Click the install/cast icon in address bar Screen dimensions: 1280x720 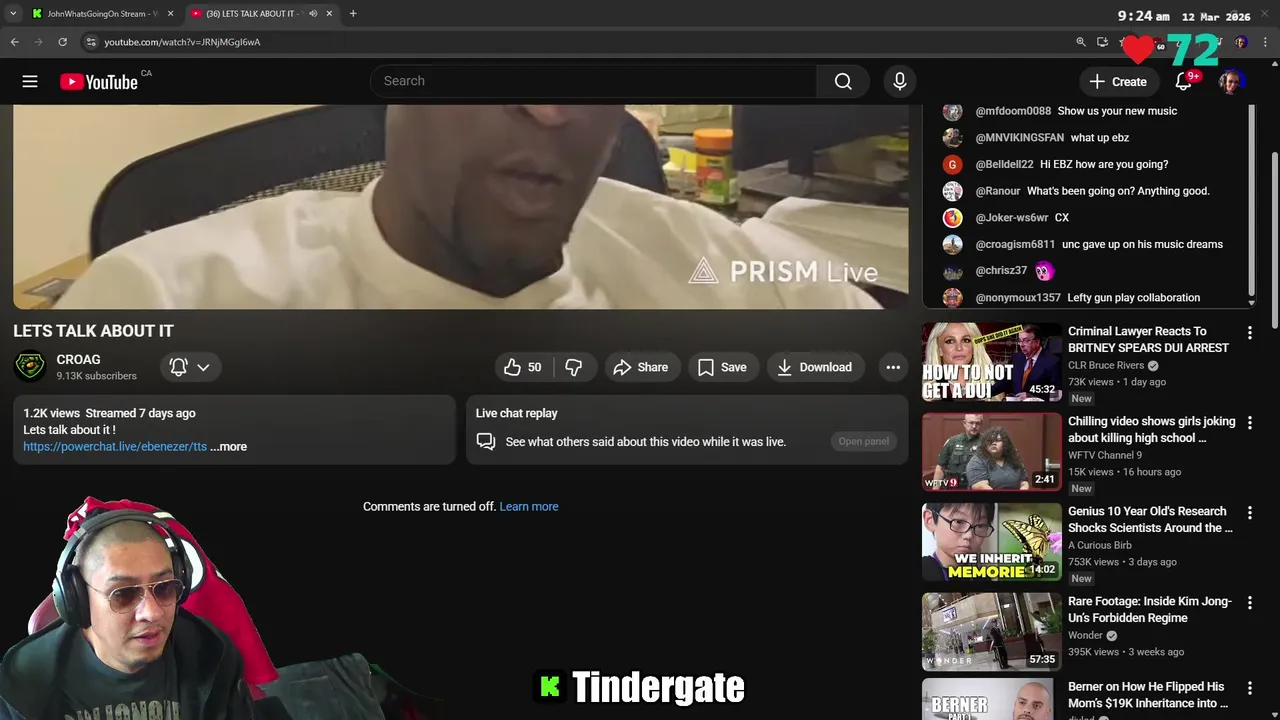click(x=1102, y=42)
